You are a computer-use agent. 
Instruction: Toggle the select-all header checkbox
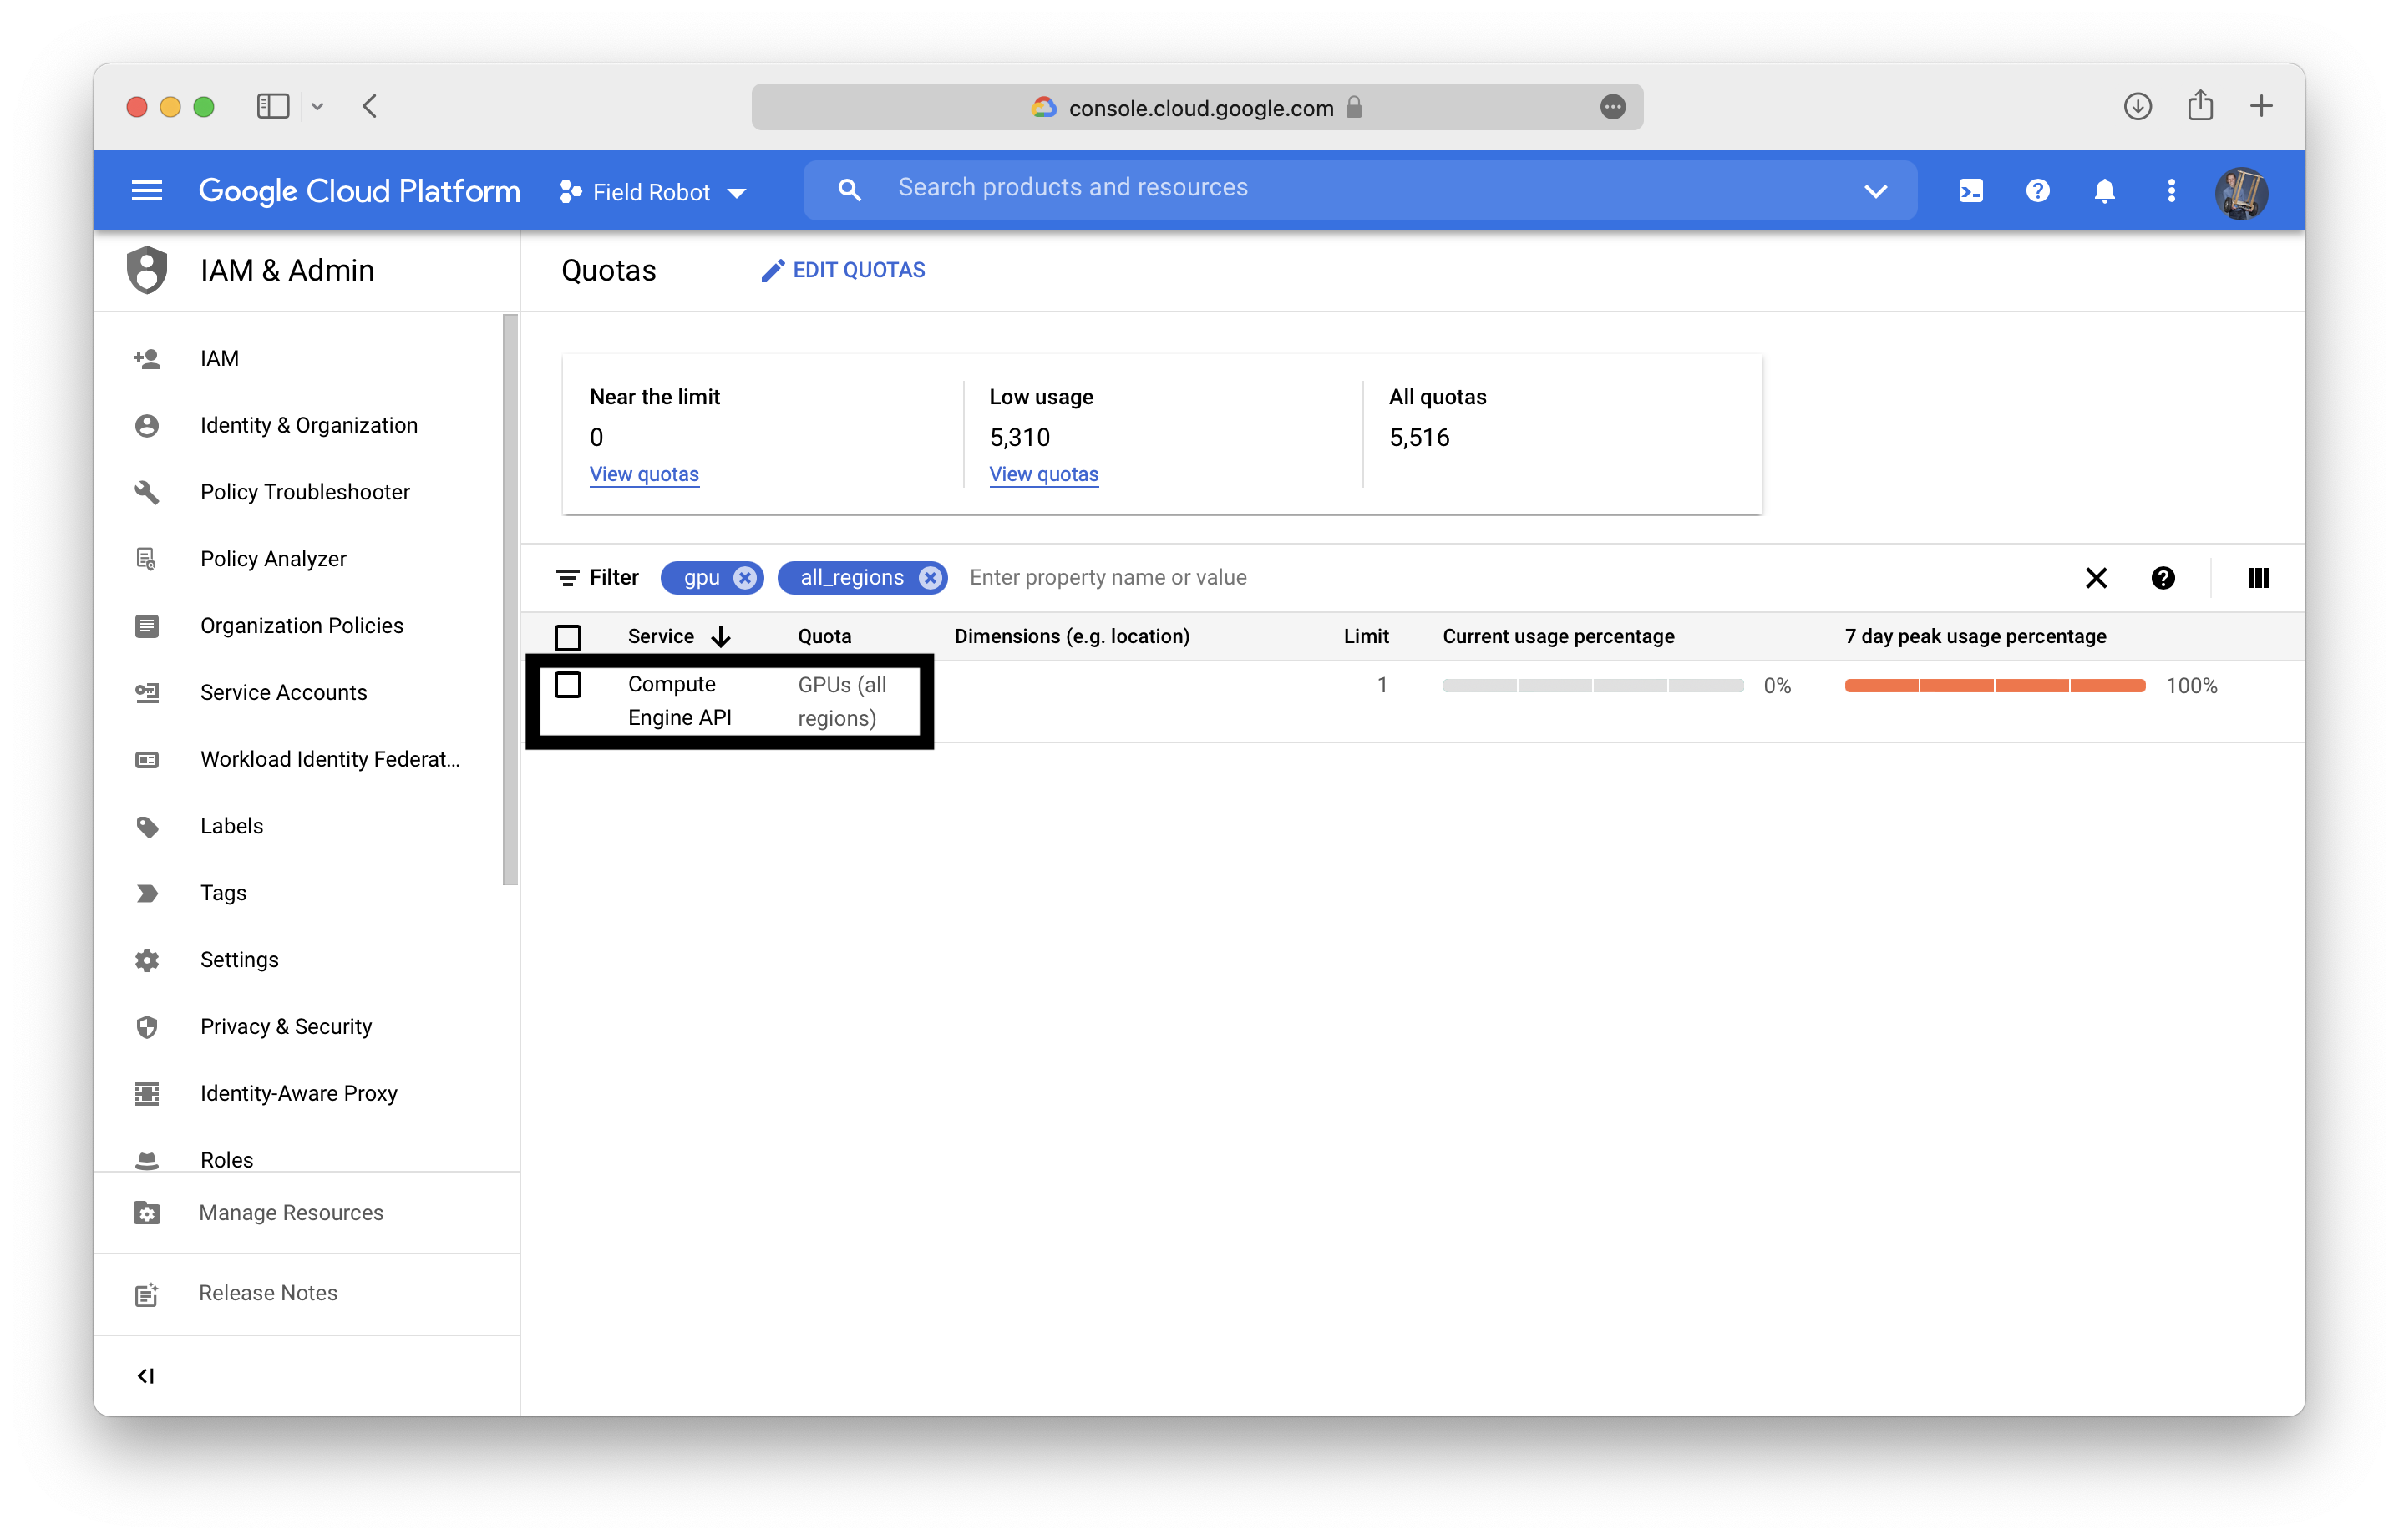pyautogui.click(x=568, y=637)
